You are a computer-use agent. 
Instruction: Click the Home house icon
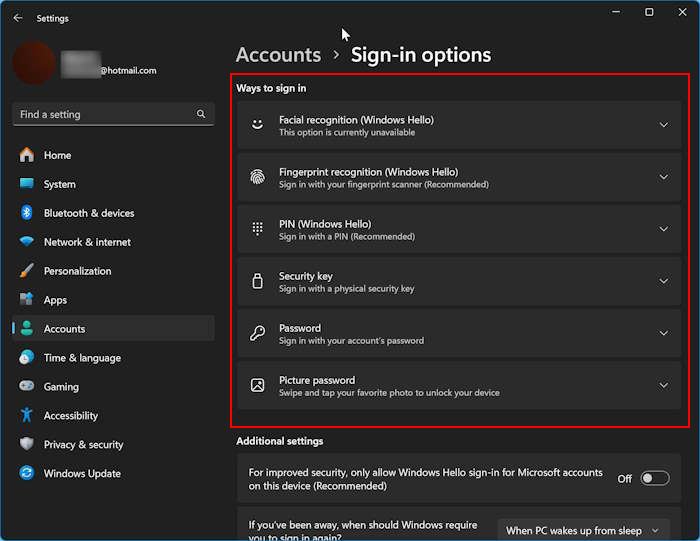click(27, 155)
